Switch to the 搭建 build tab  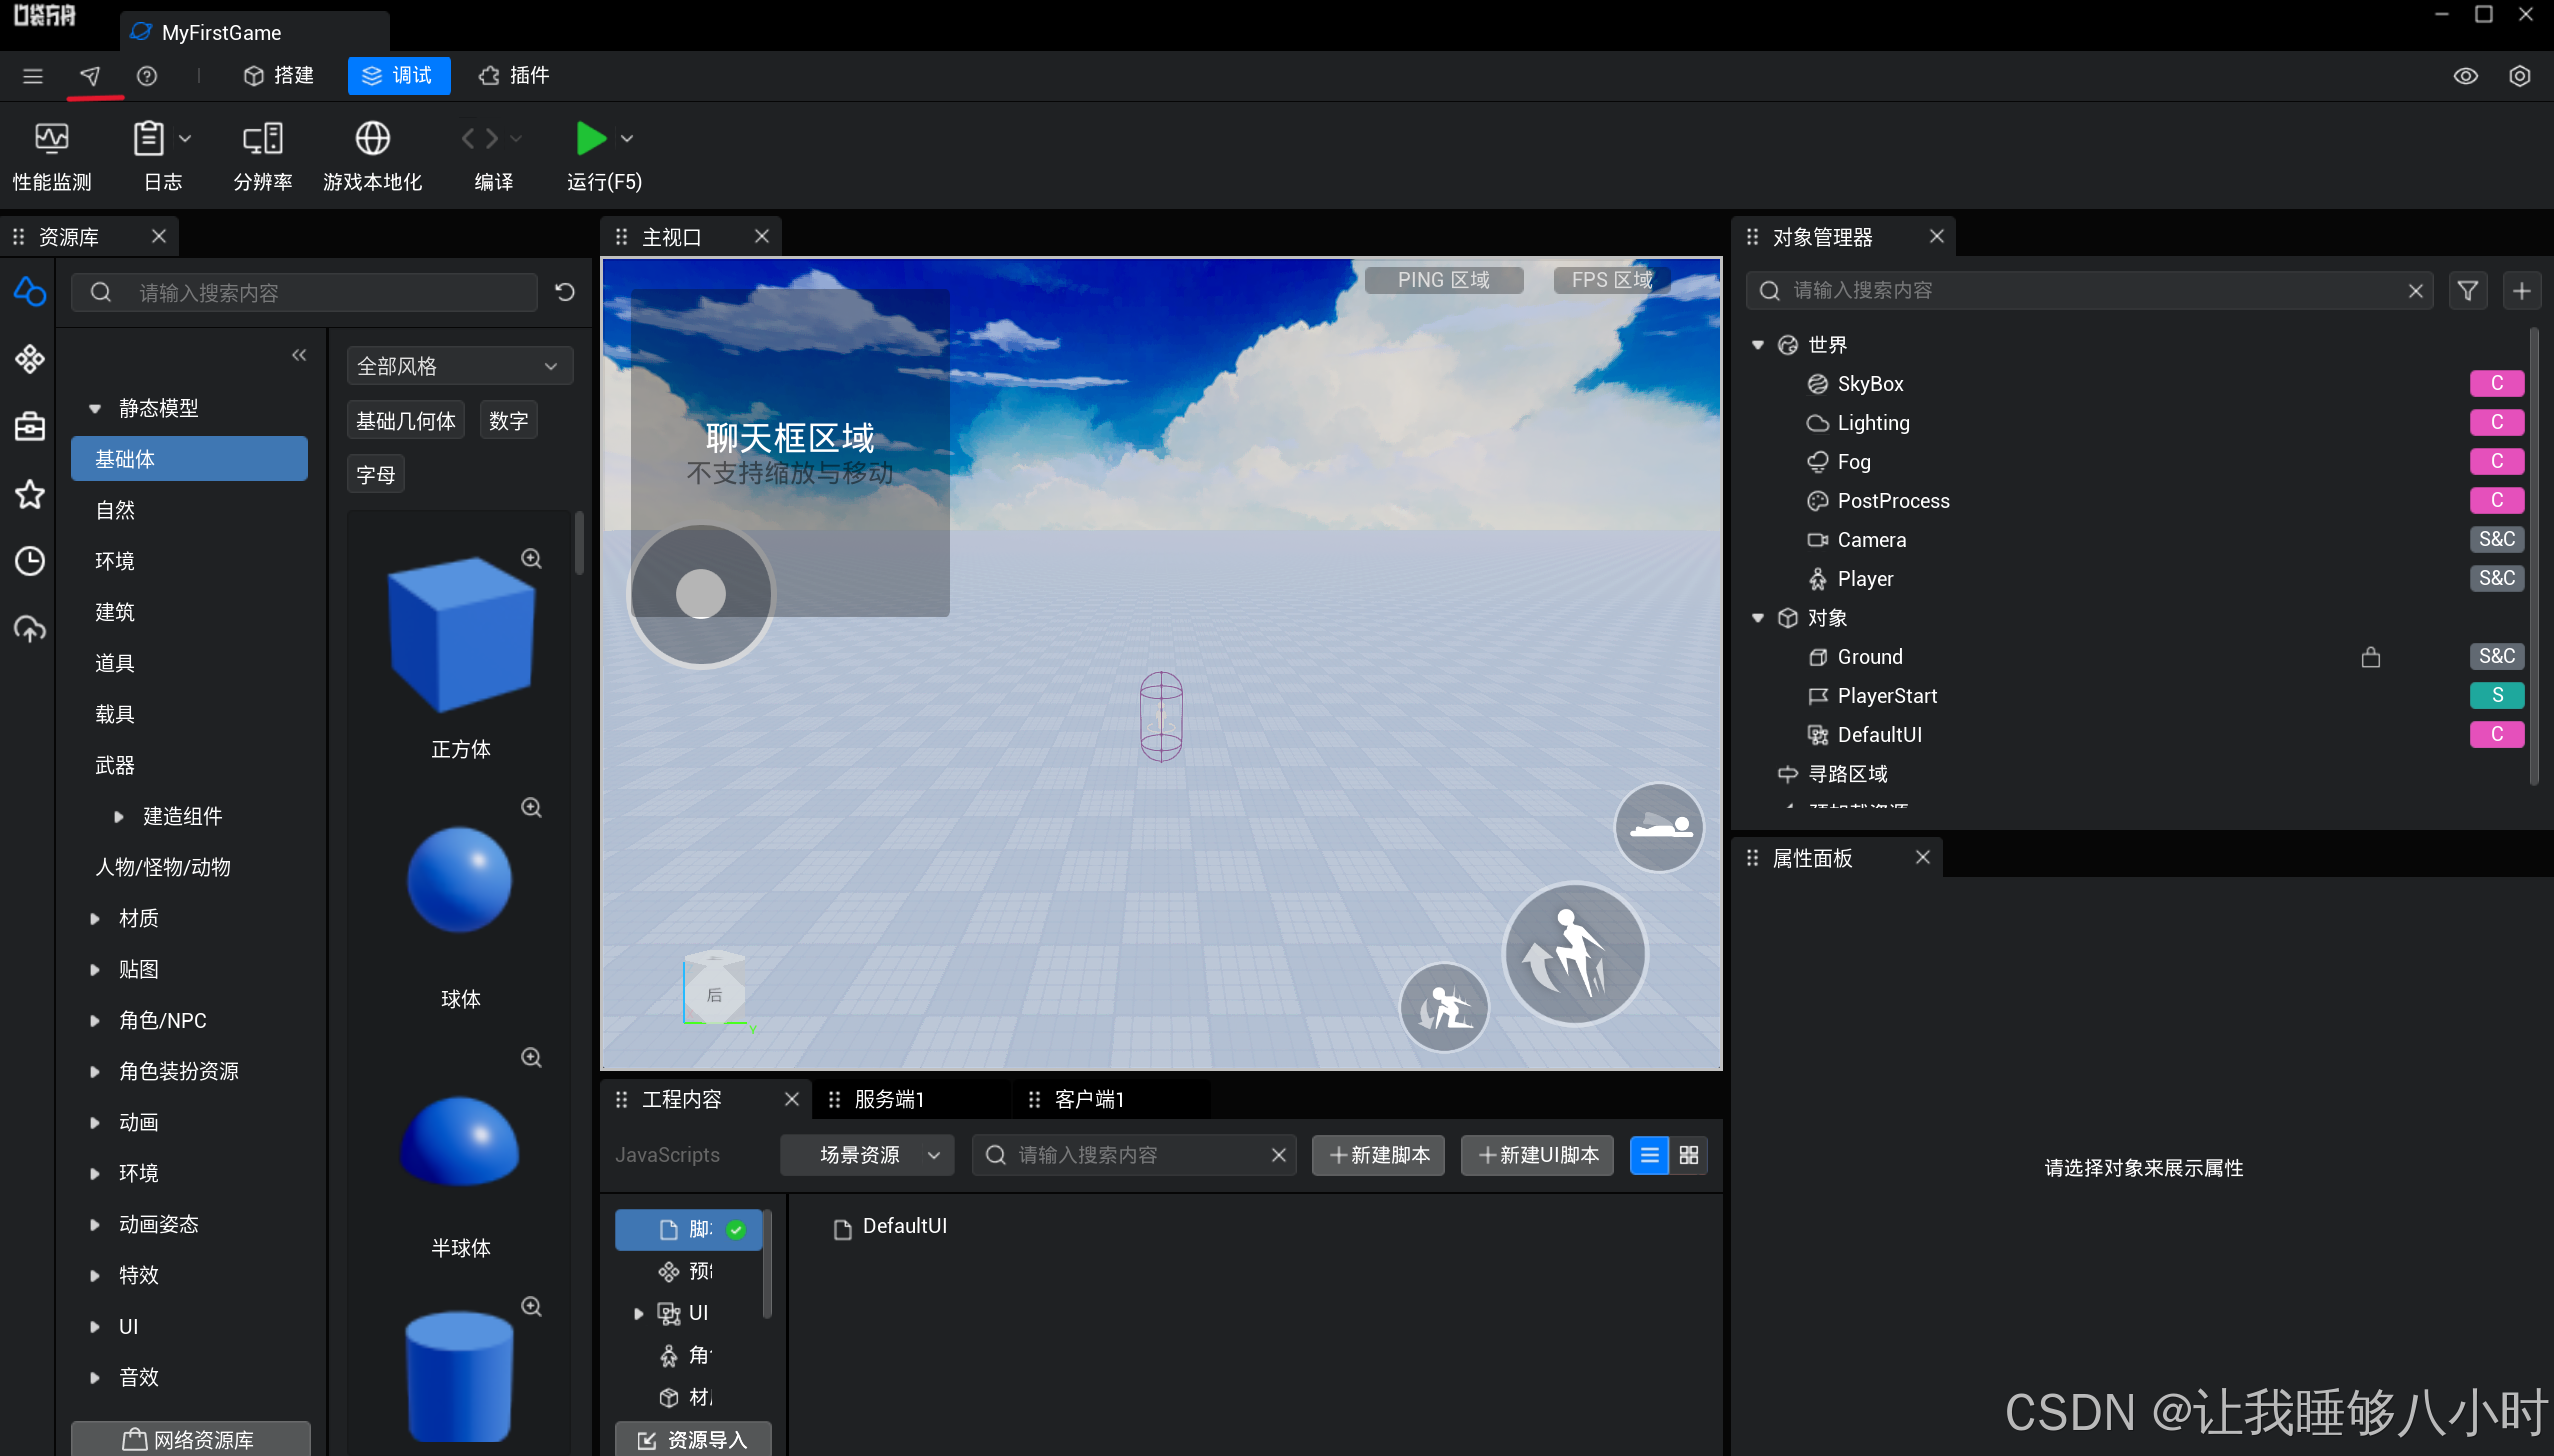pos(279,76)
